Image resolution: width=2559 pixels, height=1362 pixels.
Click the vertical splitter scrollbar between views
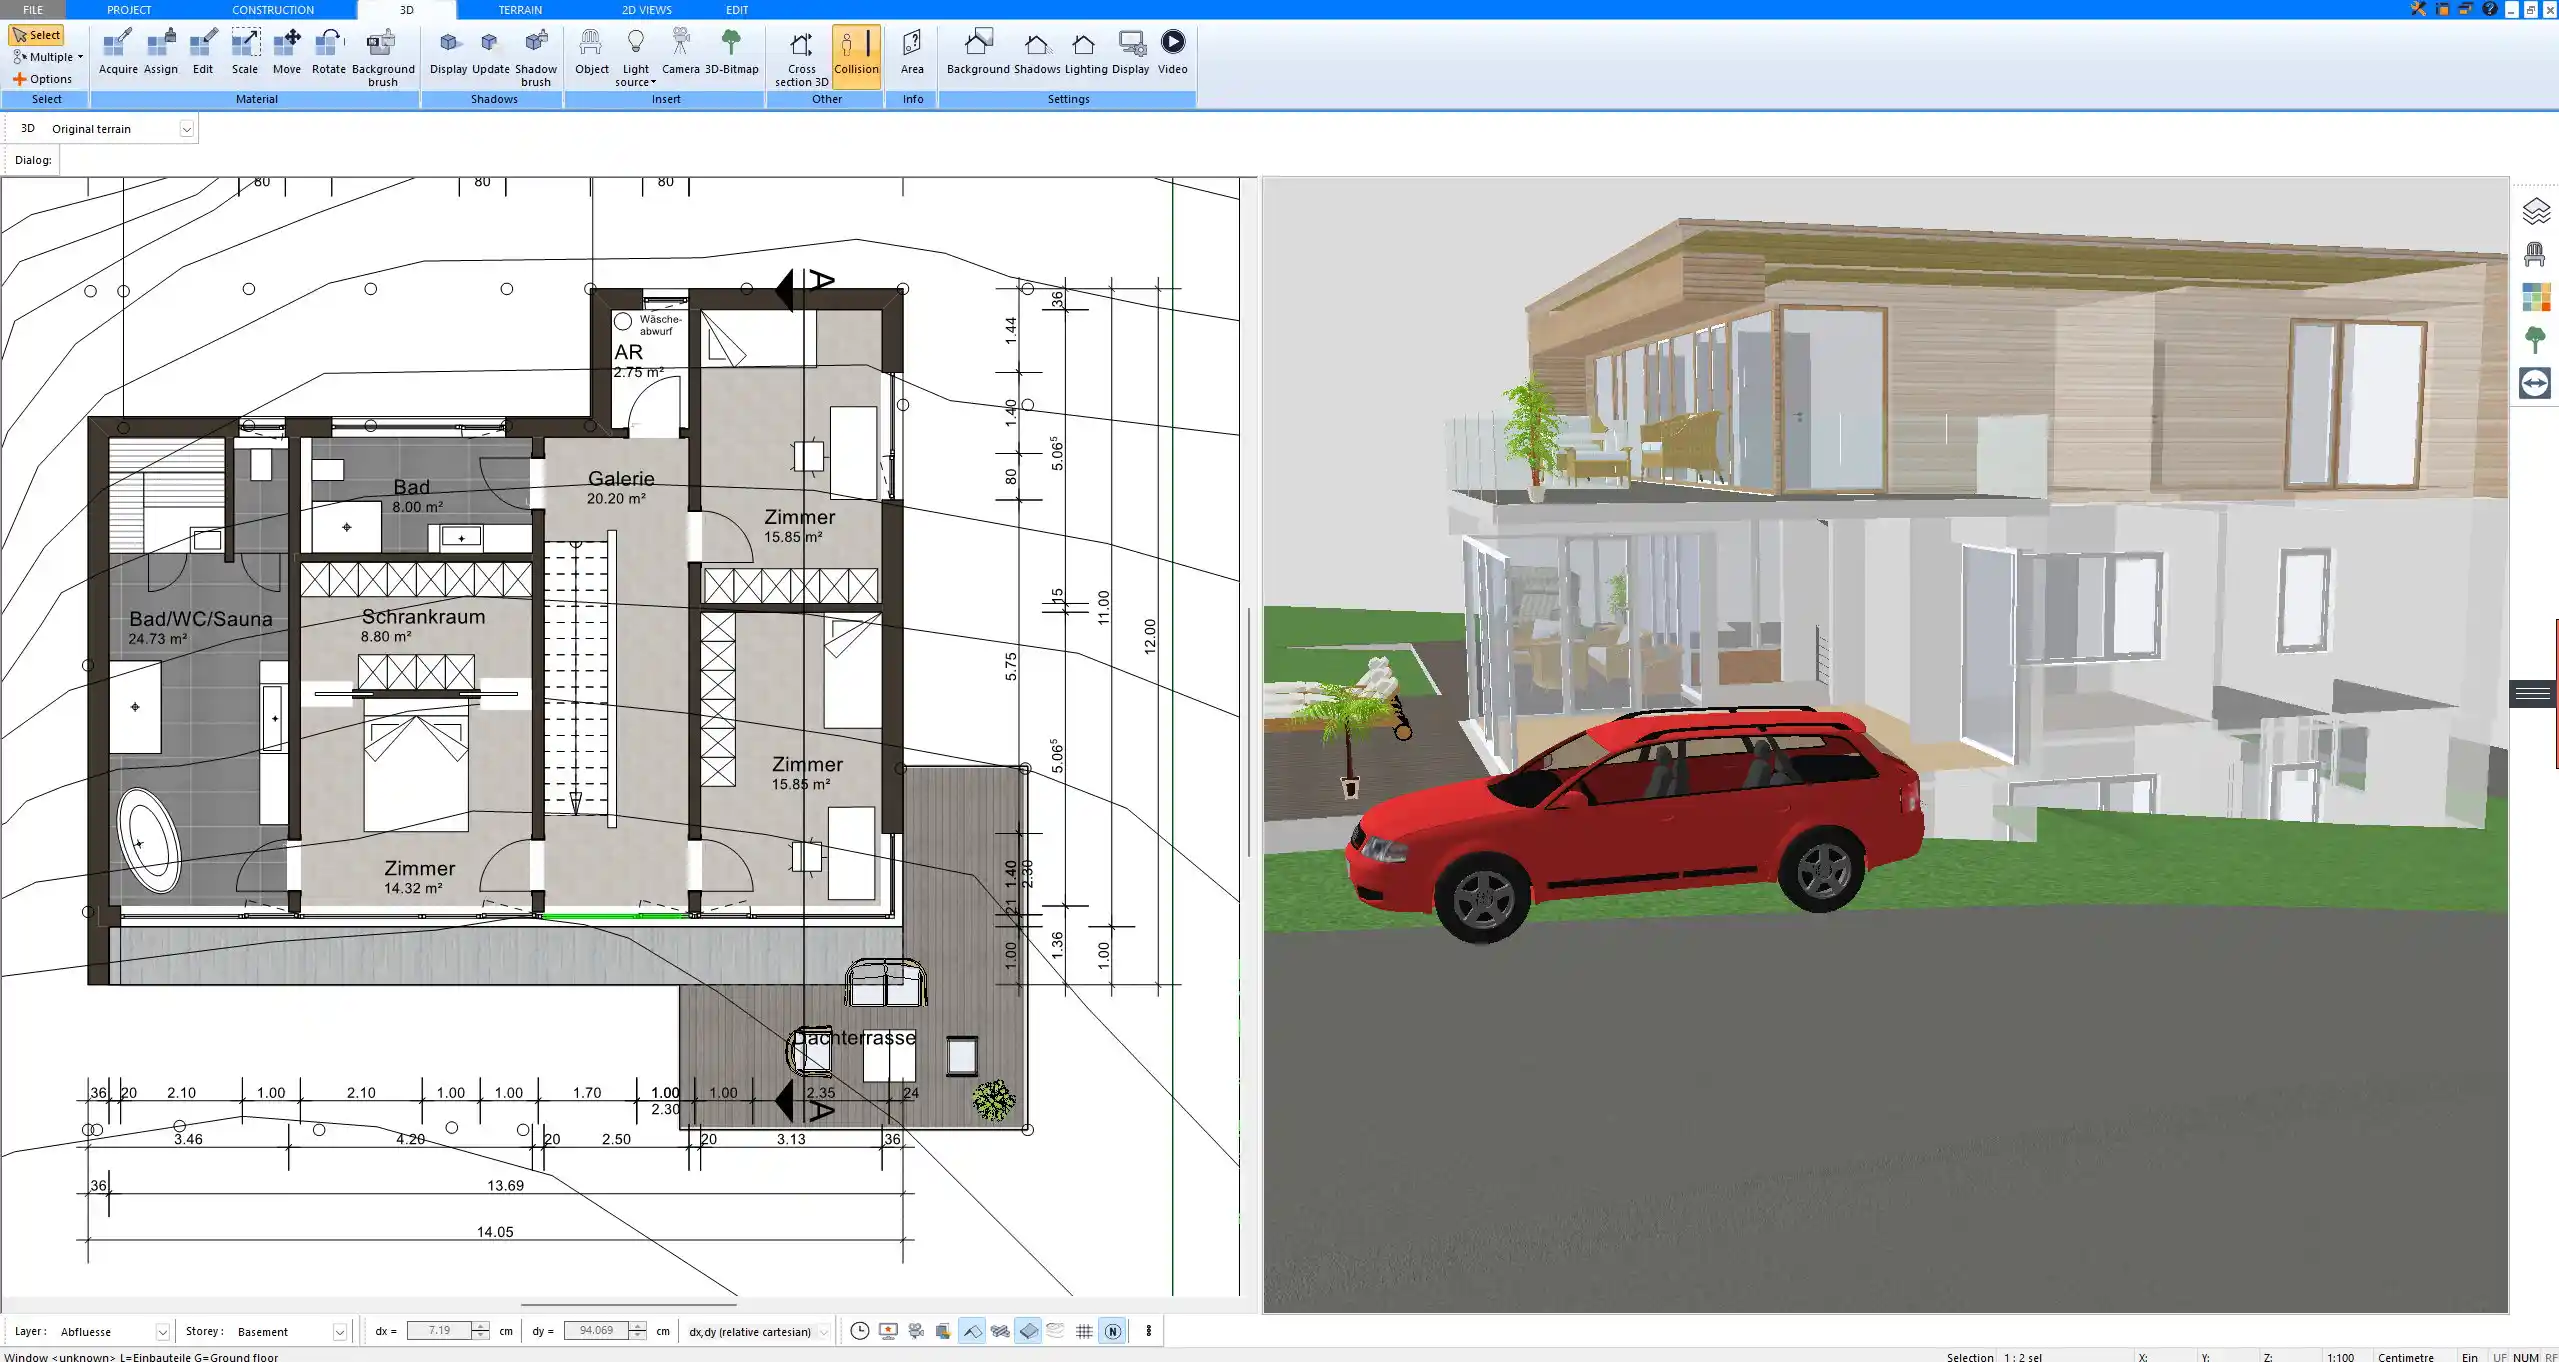[x=1248, y=731]
